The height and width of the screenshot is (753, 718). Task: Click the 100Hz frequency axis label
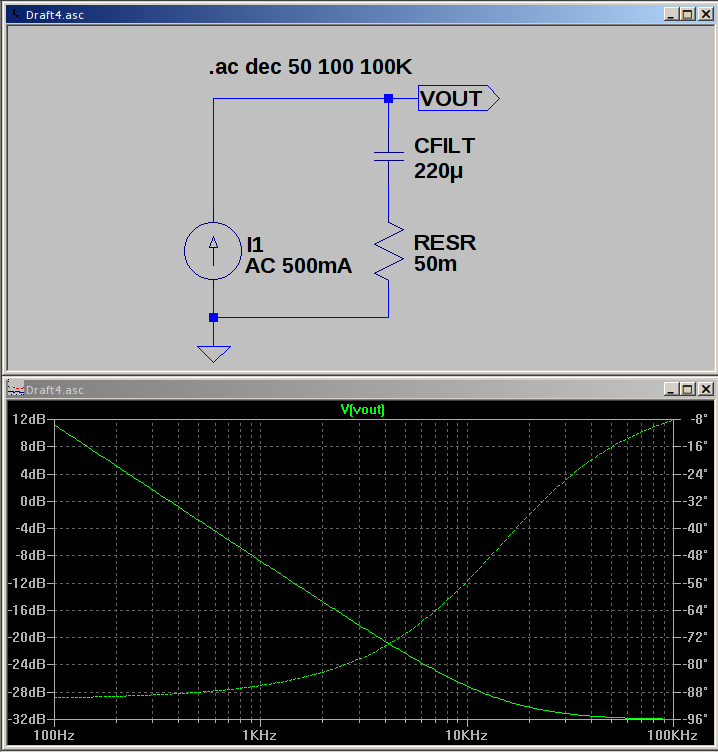click(x=54, y=735)
